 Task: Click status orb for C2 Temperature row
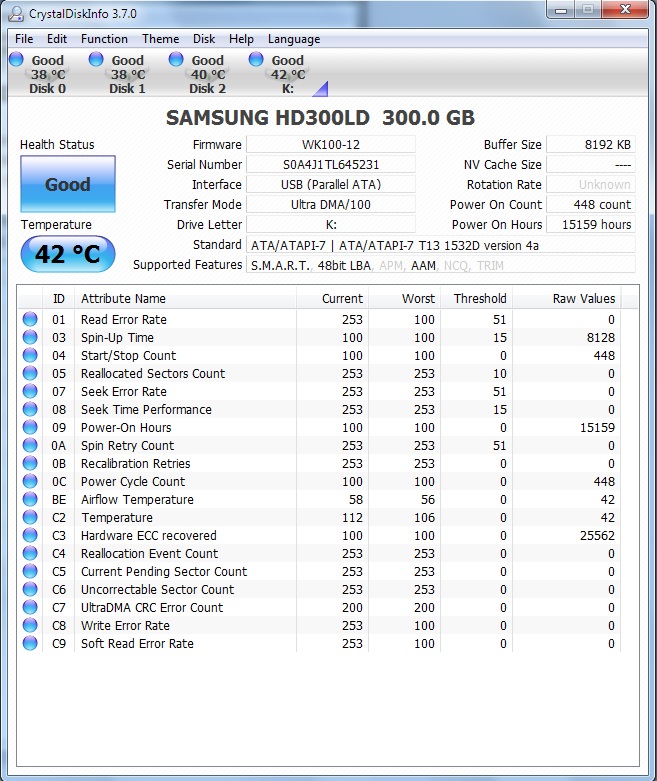[x=30, y=517]
